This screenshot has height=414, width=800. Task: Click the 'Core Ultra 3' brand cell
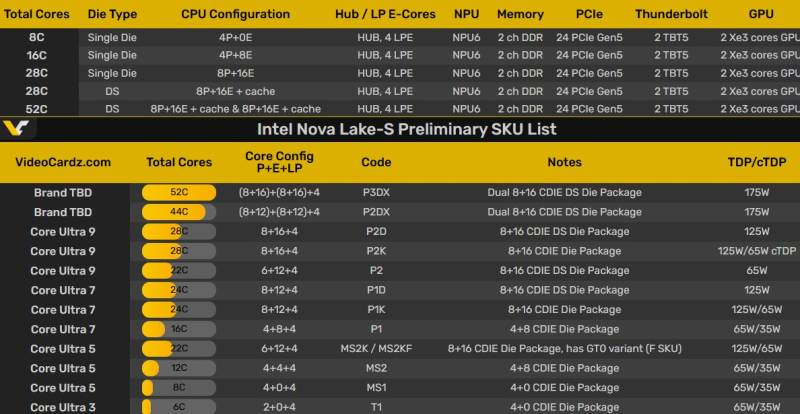pos(63,407)
